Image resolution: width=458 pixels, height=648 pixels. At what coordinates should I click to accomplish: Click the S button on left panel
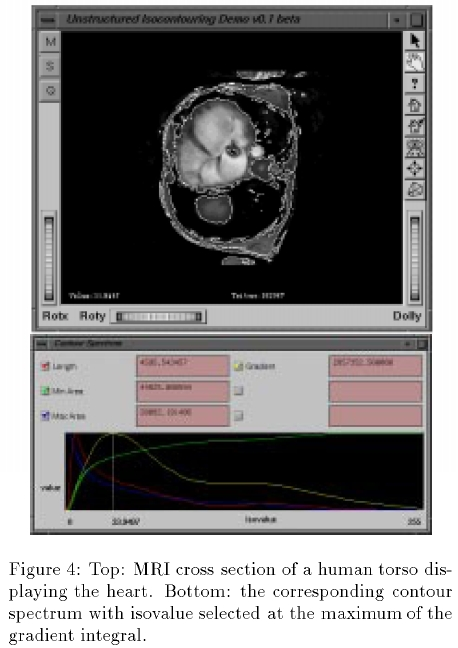click(x=50, y=66)
